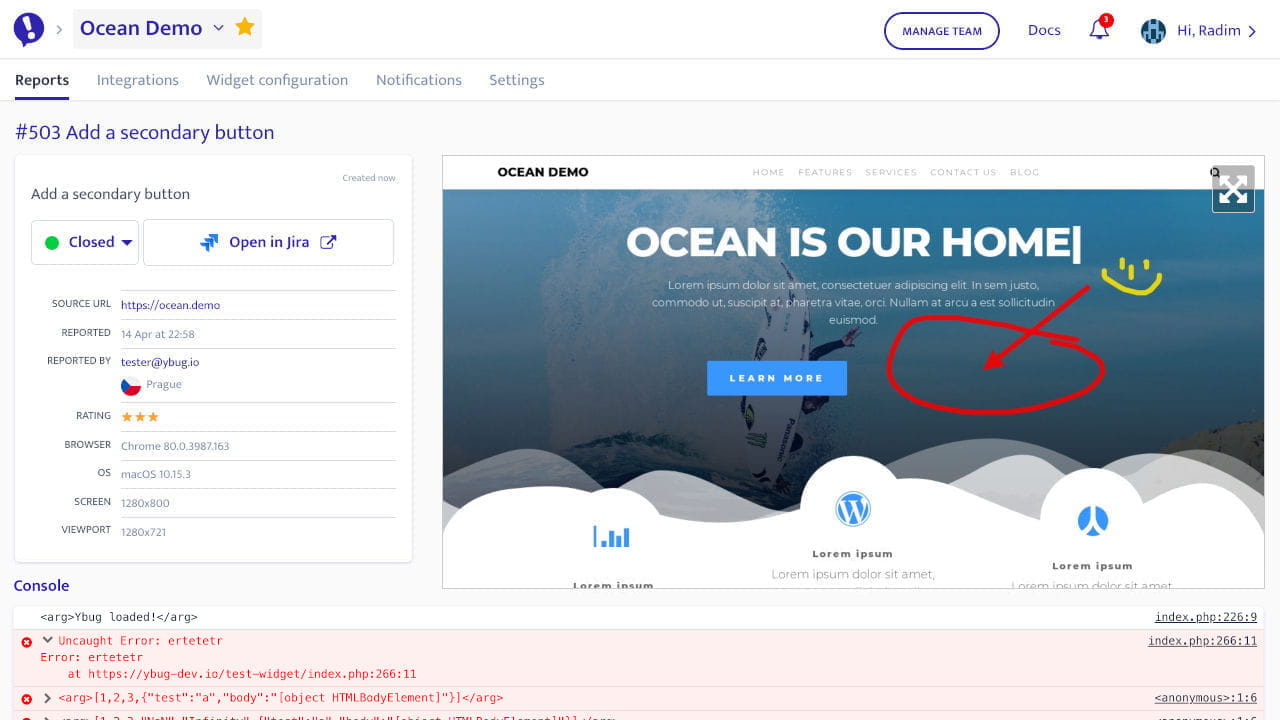Go to the Settings tab

click(x=517, y=80)
